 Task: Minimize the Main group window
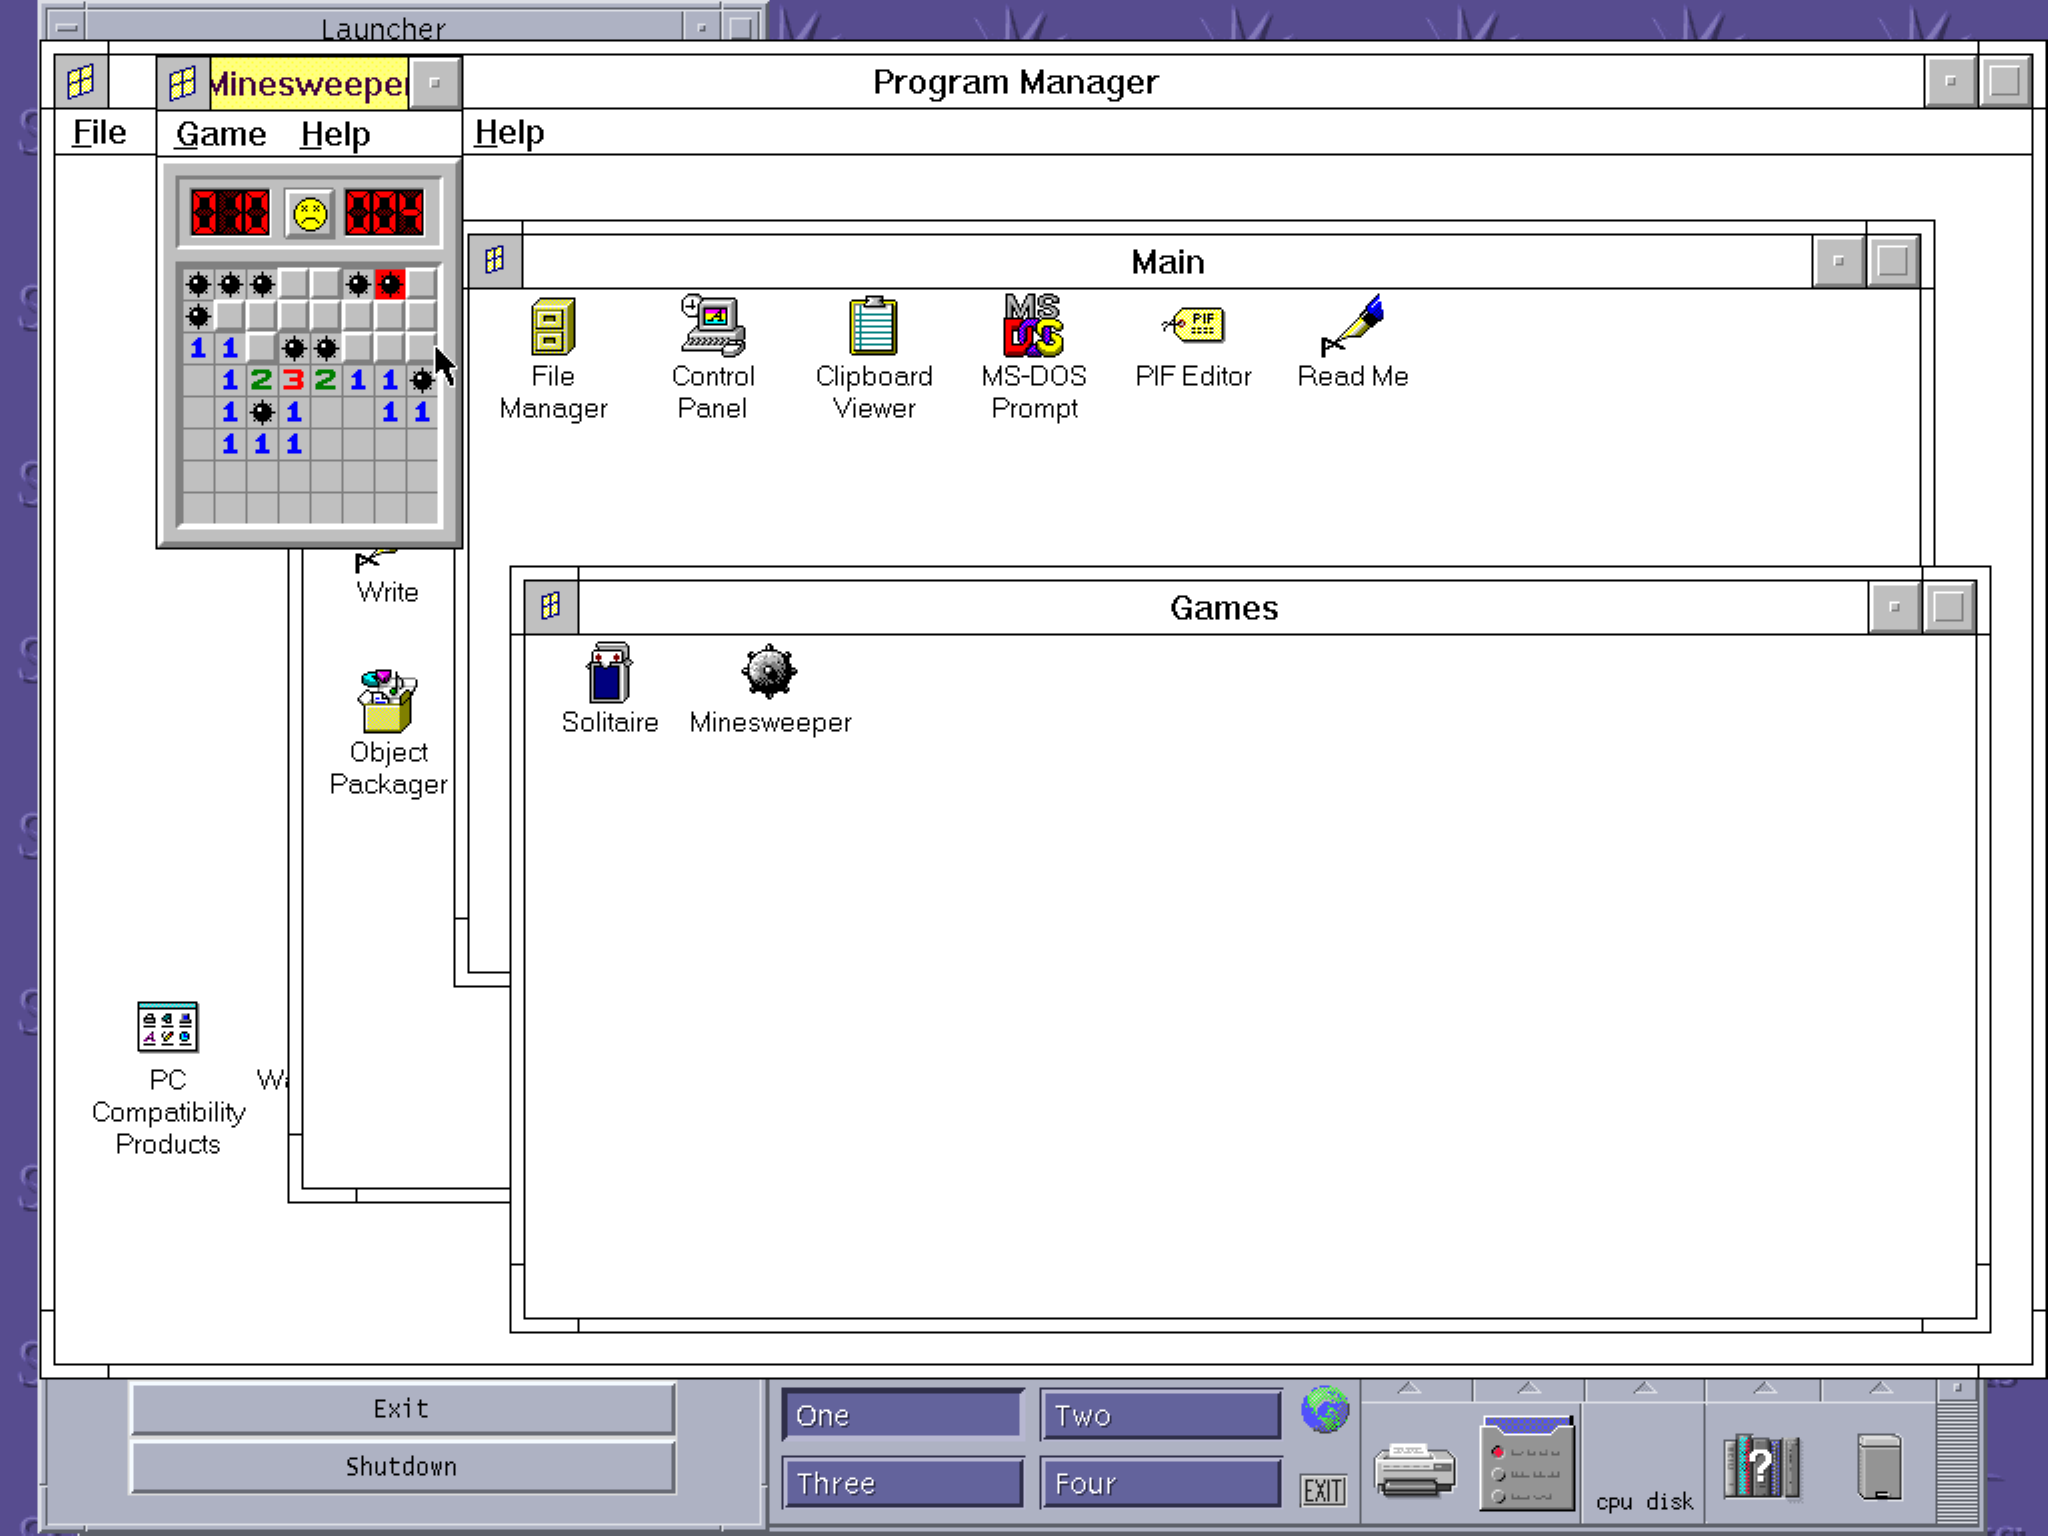point(1839,261)
